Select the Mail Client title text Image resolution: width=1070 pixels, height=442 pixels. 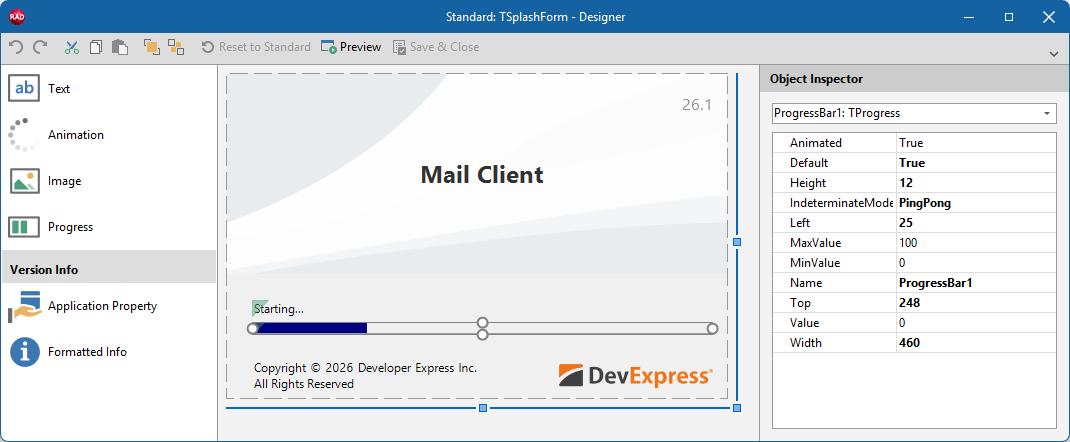(x=482, y=175)
